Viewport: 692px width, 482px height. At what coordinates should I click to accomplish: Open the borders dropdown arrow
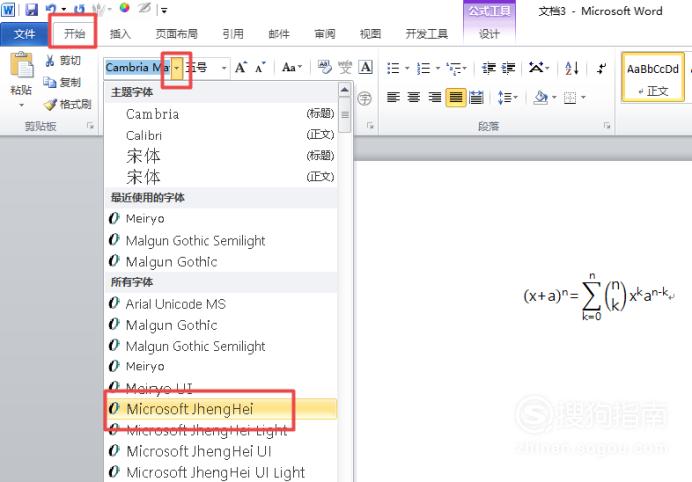[x=583, y=97]
